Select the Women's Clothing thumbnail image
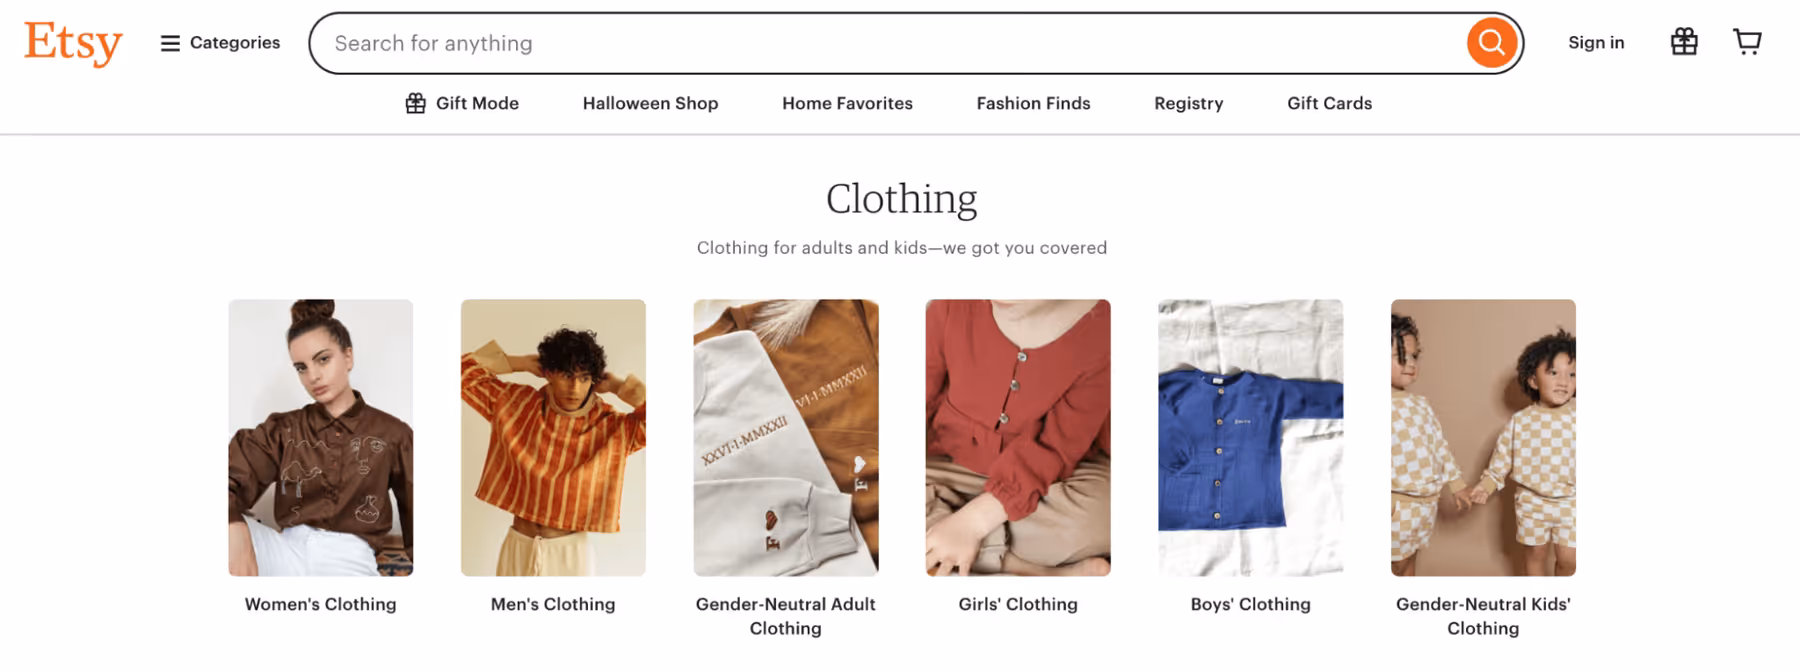This screenshot has height=672, width=1800. [320, 437]
